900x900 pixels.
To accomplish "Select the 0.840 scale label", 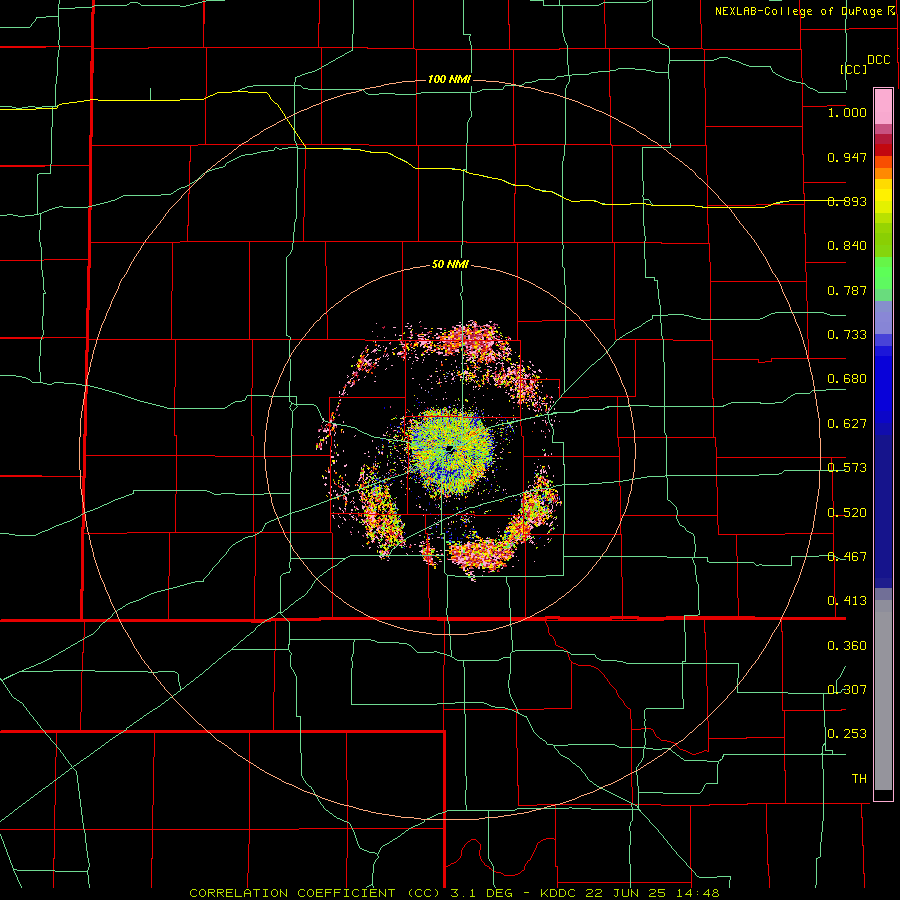I will [x=847, y=246].
